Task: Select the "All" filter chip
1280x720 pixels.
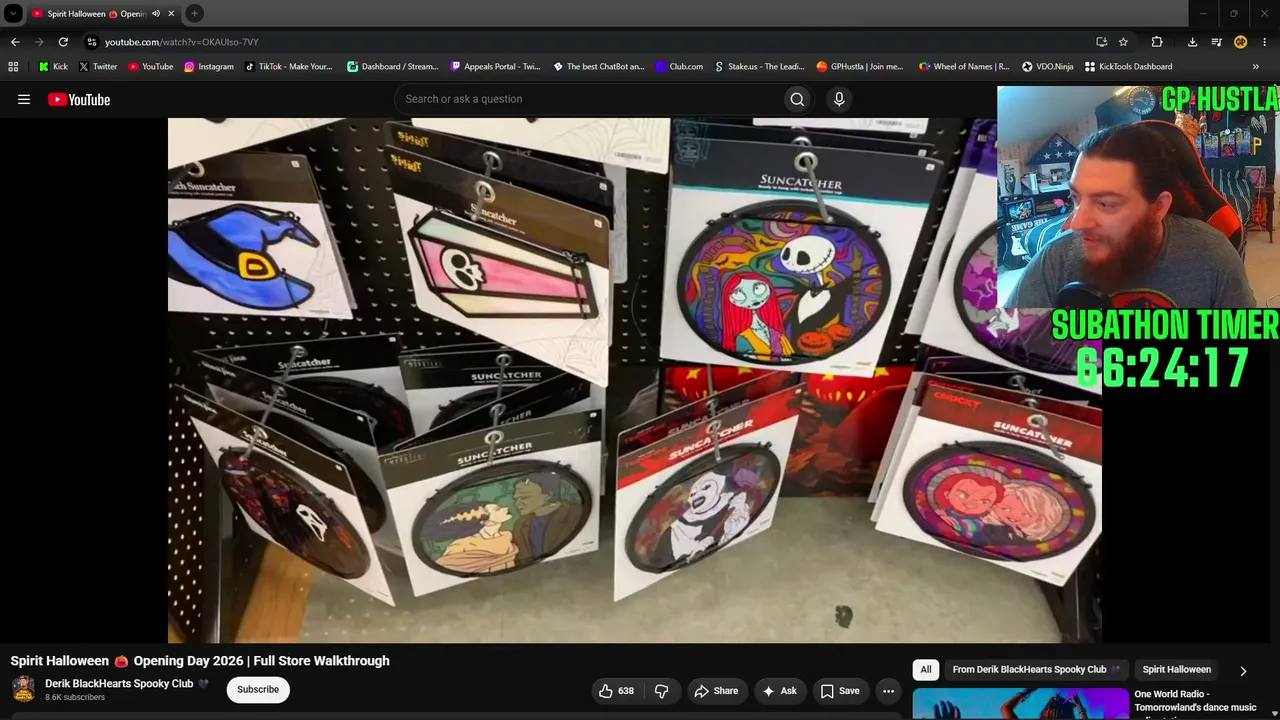Action: (x=926, y=670)
